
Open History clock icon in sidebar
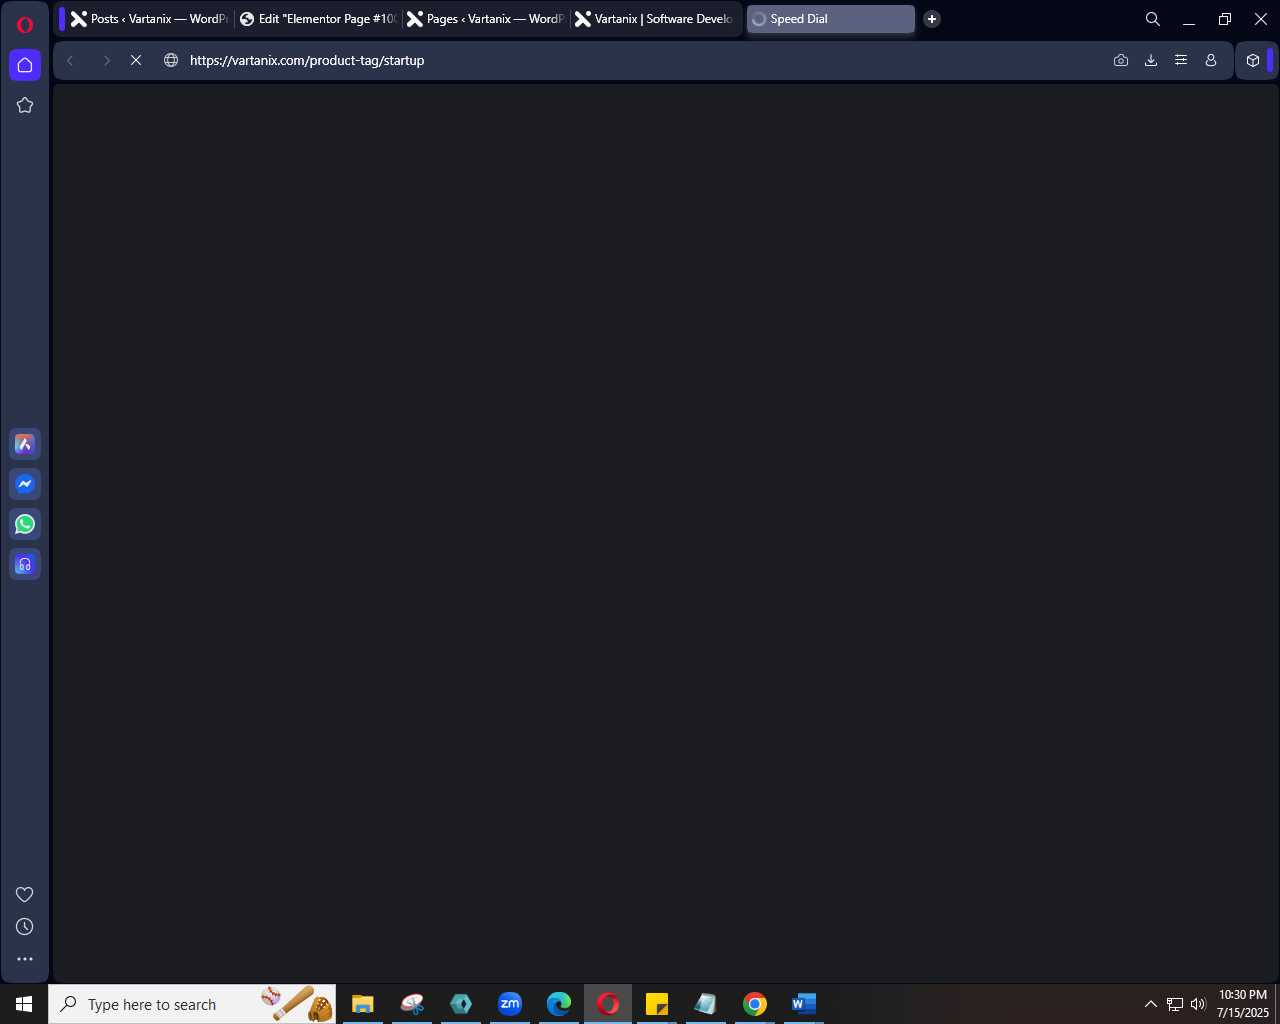pos(25,927)
